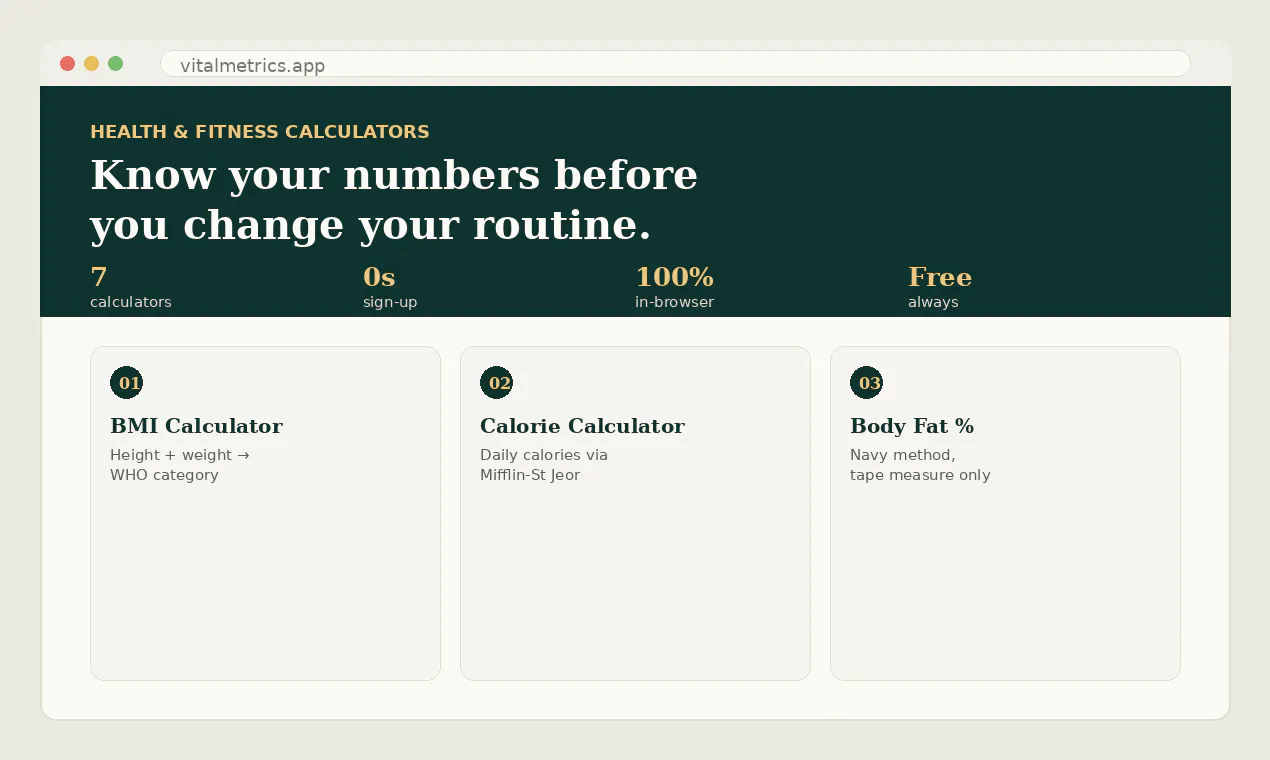Click the vitalmetrics.app address bar

click(x=675, y=64)
